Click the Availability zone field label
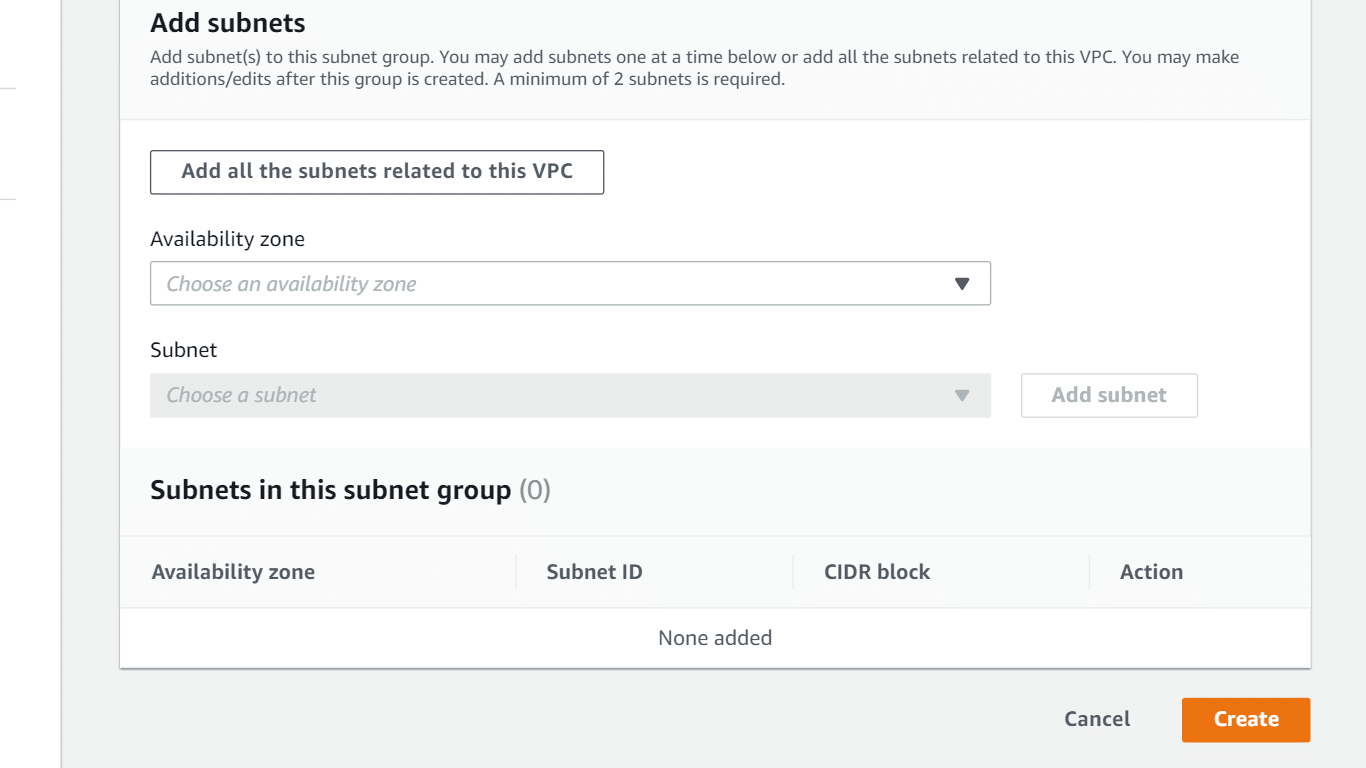1366x768 pixels. pos(227,239)
